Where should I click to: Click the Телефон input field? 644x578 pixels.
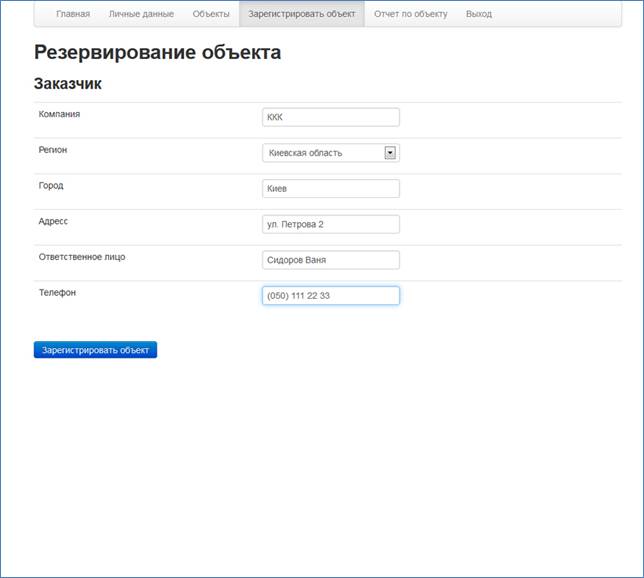331,296
